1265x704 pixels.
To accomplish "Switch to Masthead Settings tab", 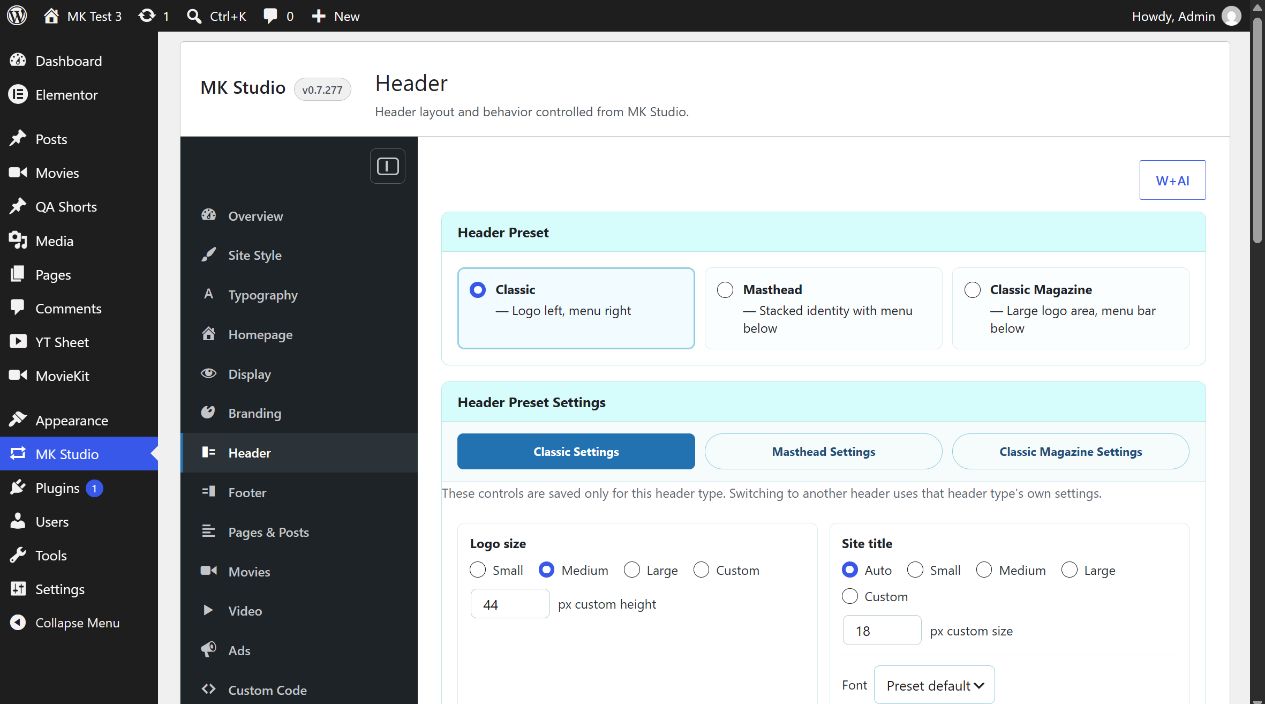I will [824, 452].
